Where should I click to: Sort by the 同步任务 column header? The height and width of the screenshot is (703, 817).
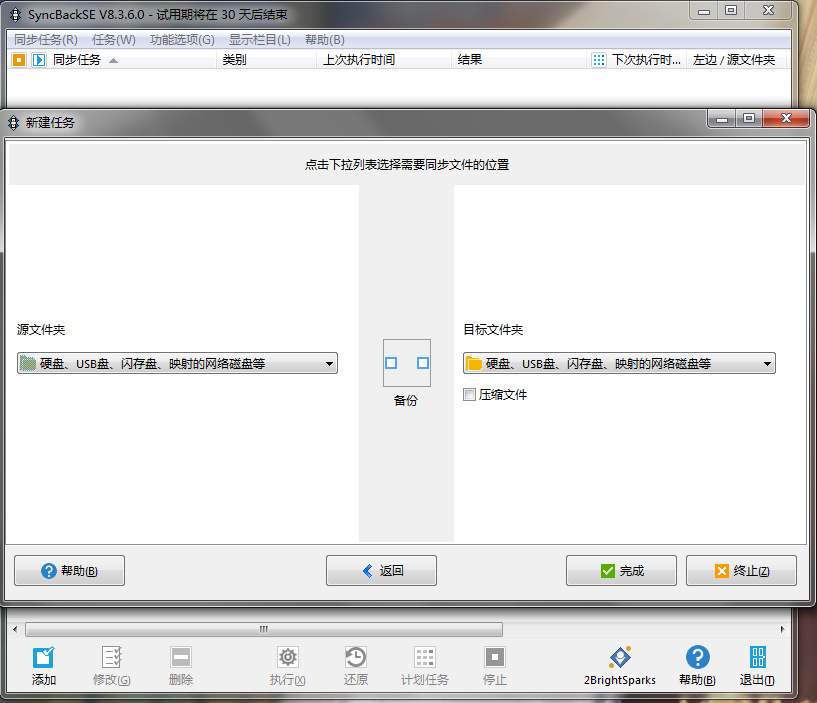[x=77, y=60]
